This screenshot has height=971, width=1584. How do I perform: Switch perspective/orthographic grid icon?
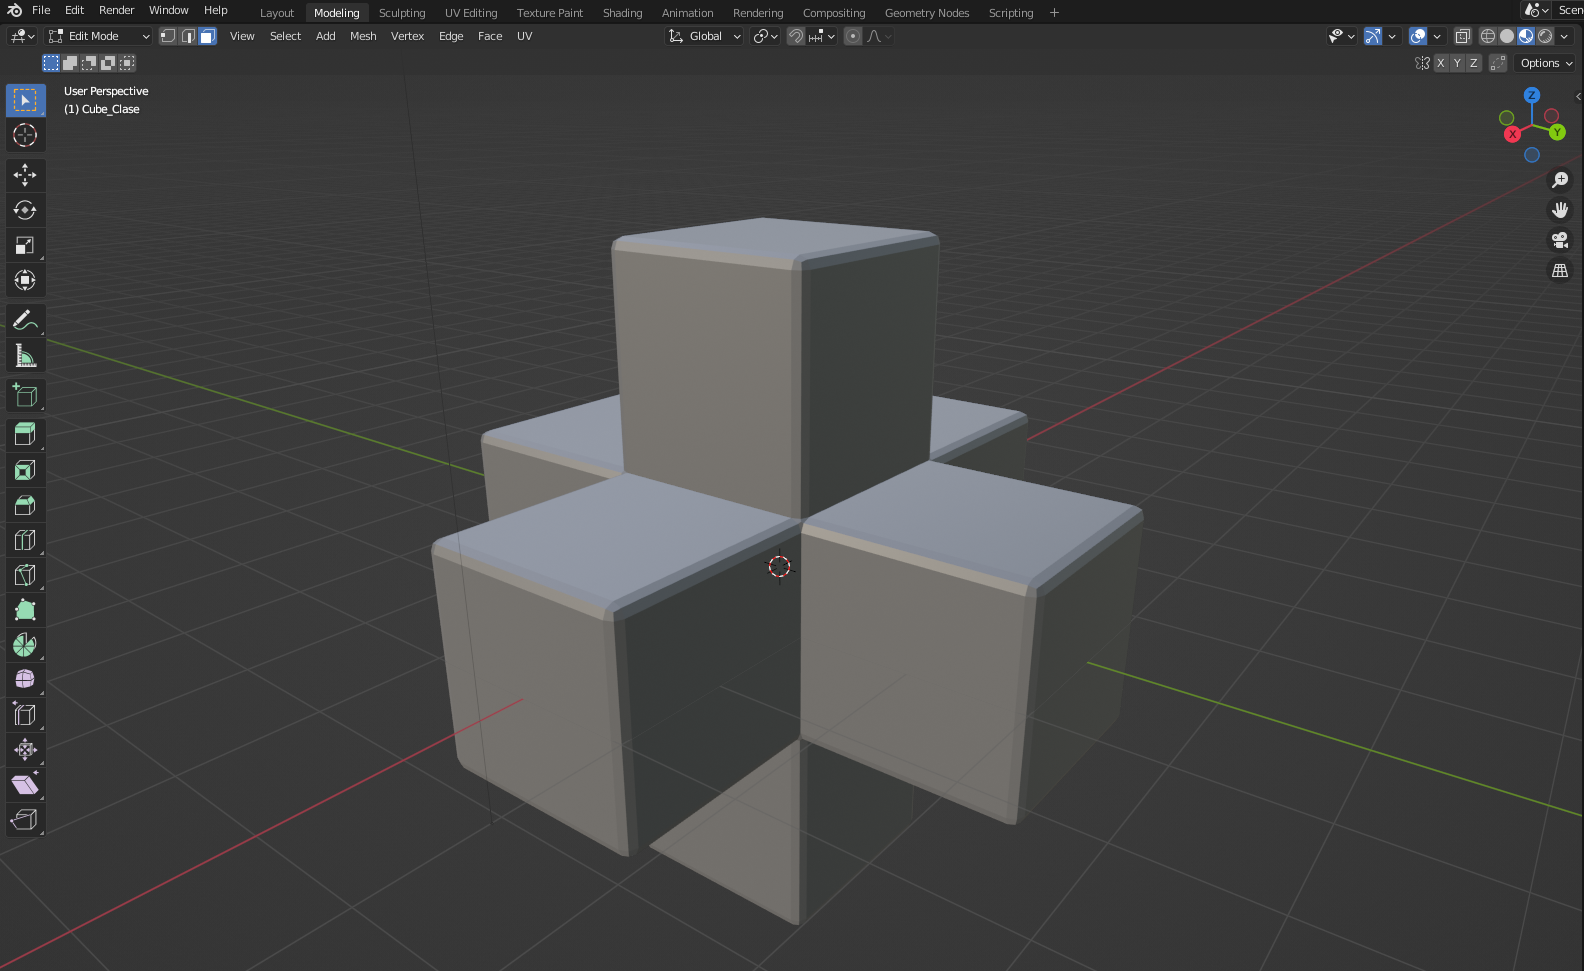pos(1560,271)
